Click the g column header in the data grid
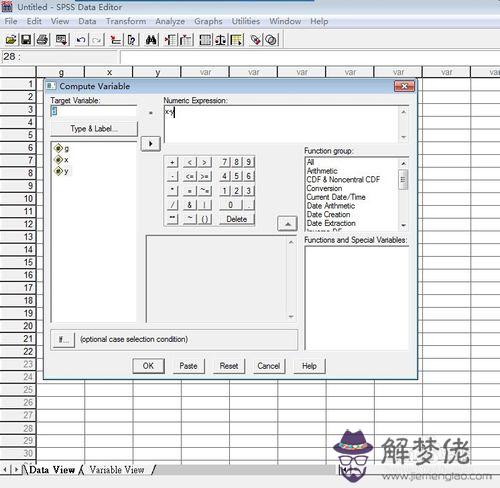 click(x=61, y=72)
